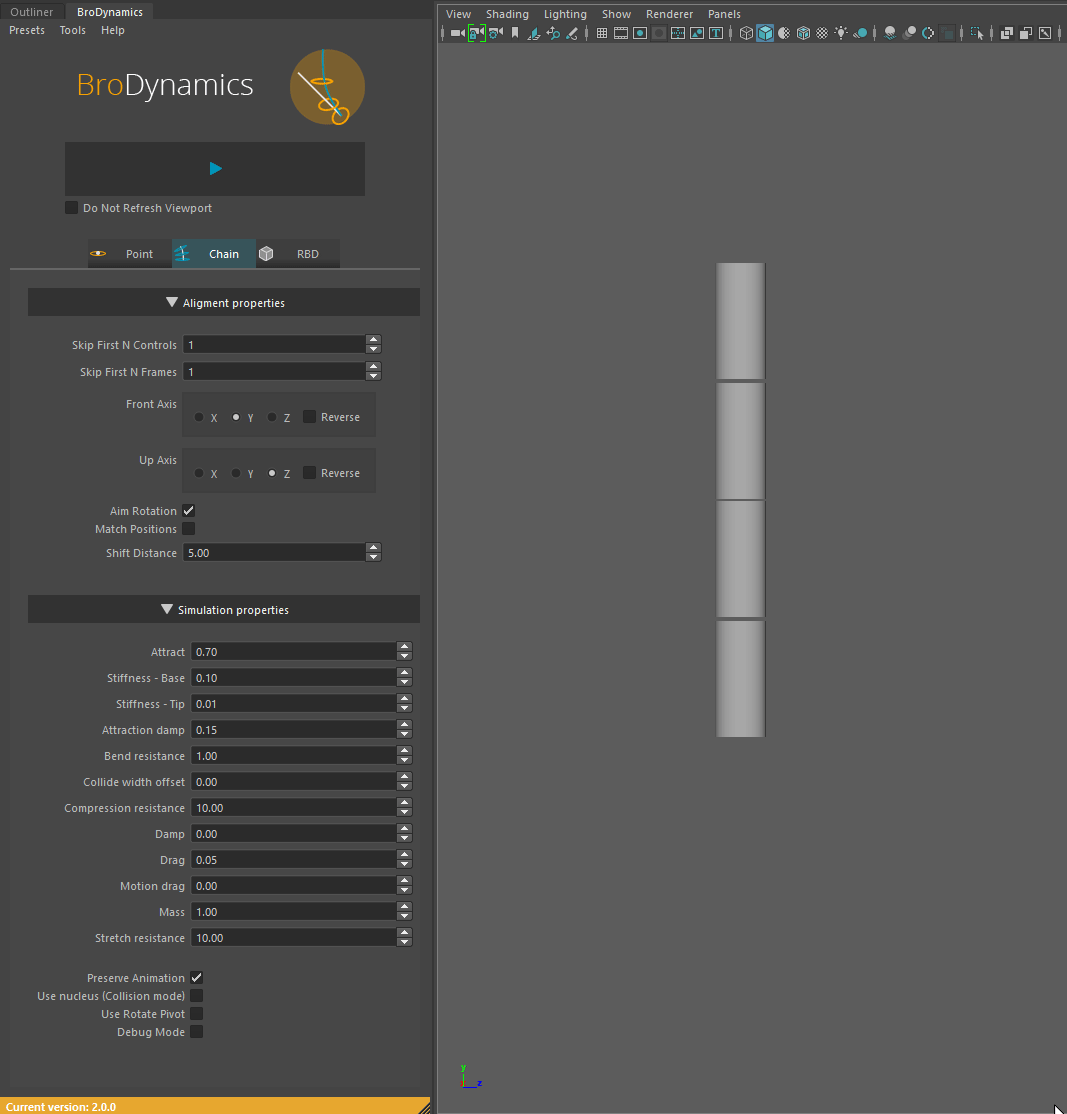Screen dimensions: 1067x1114
Task: Uncheck the Aim Rotation checkbox
Action: tap(188, 510)
